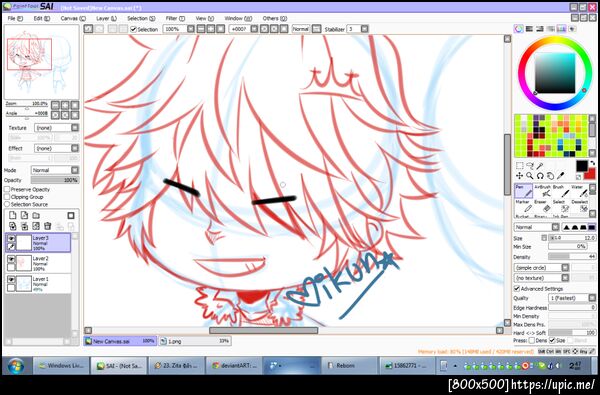The image size is (600, 395).
Task: Switch to the 1.png canvas tab
Action: (x=195, y=341)
